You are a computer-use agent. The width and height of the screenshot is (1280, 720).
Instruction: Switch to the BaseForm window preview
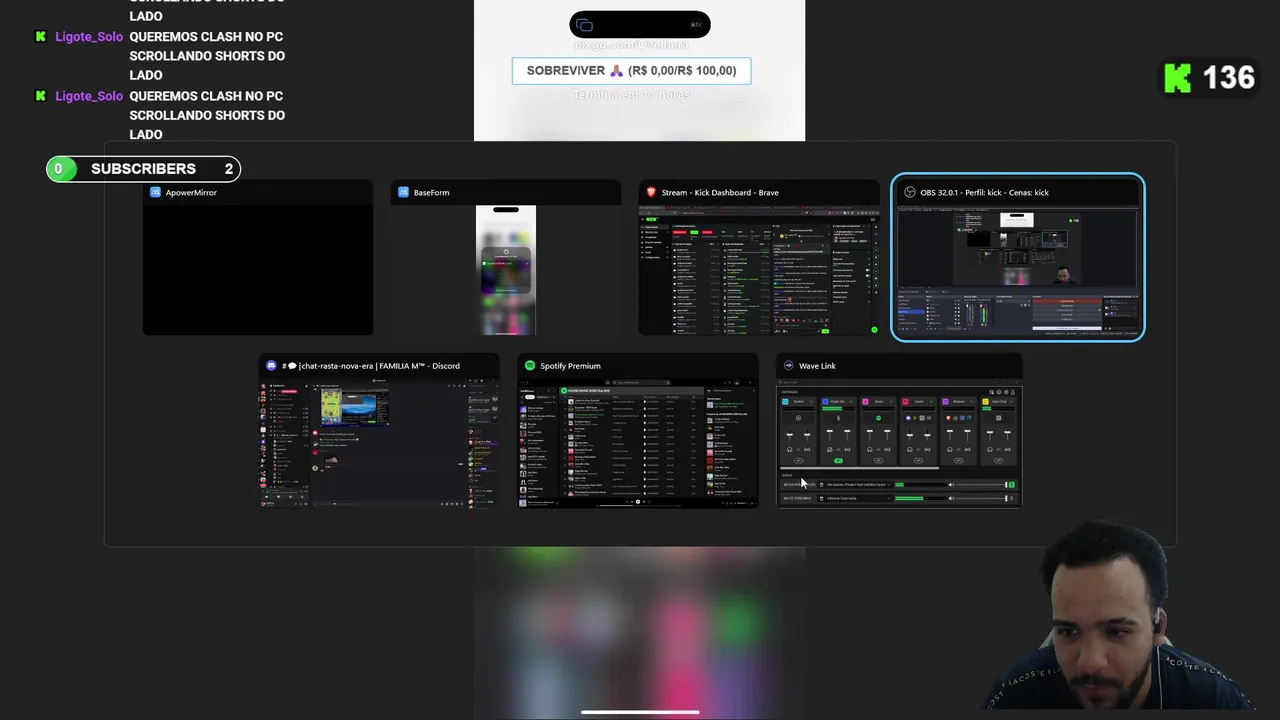pos(506,270)
